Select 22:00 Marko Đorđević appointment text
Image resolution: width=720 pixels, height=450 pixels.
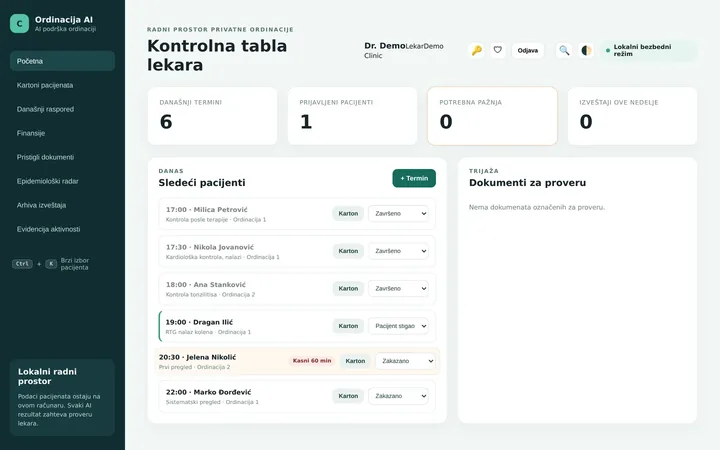click(x=208, y=392)
